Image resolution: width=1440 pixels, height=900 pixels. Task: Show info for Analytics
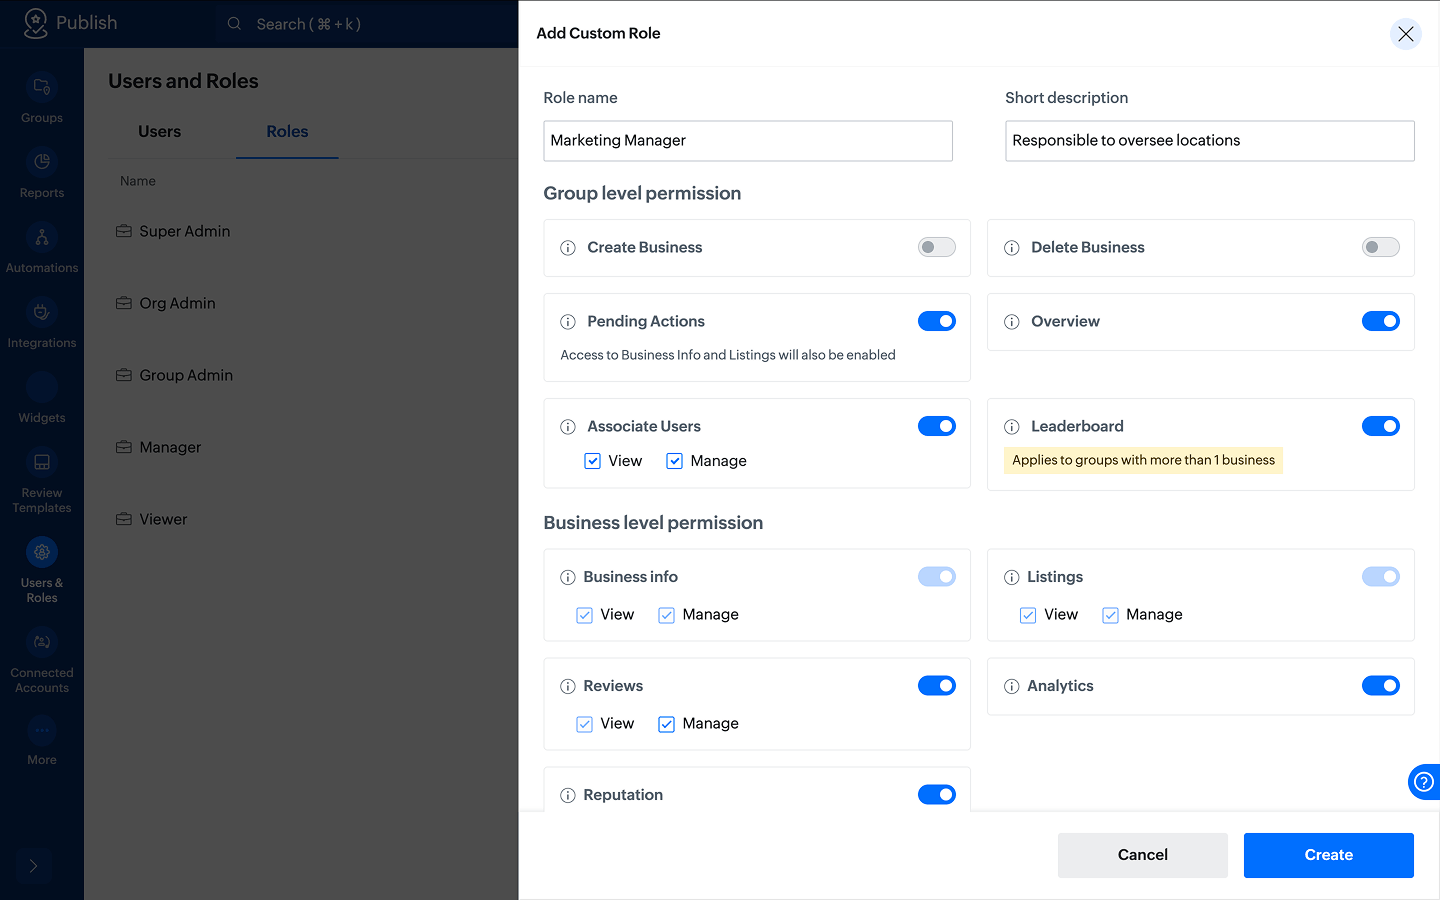[x=1012, y=686]
